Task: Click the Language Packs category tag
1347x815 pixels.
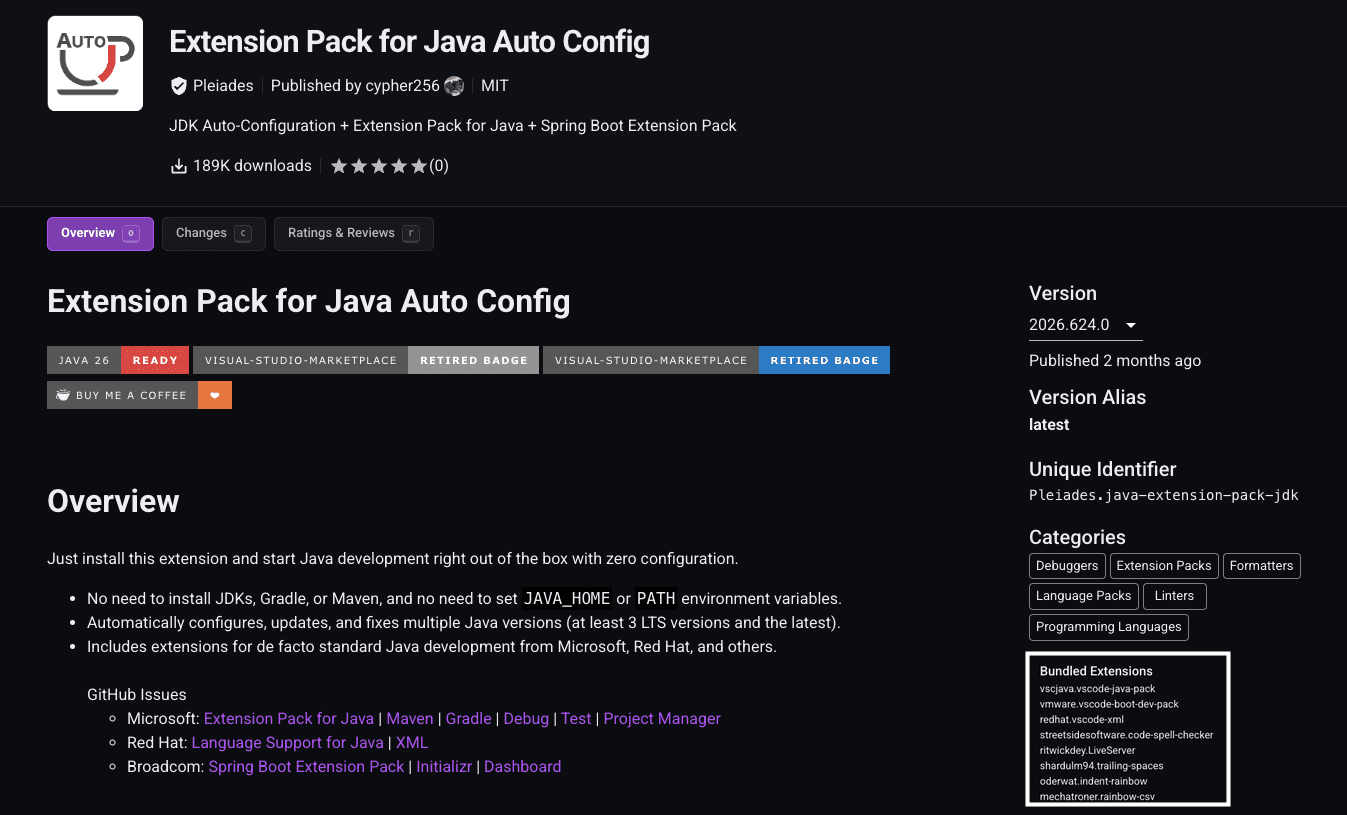Action: (1084, 596)
